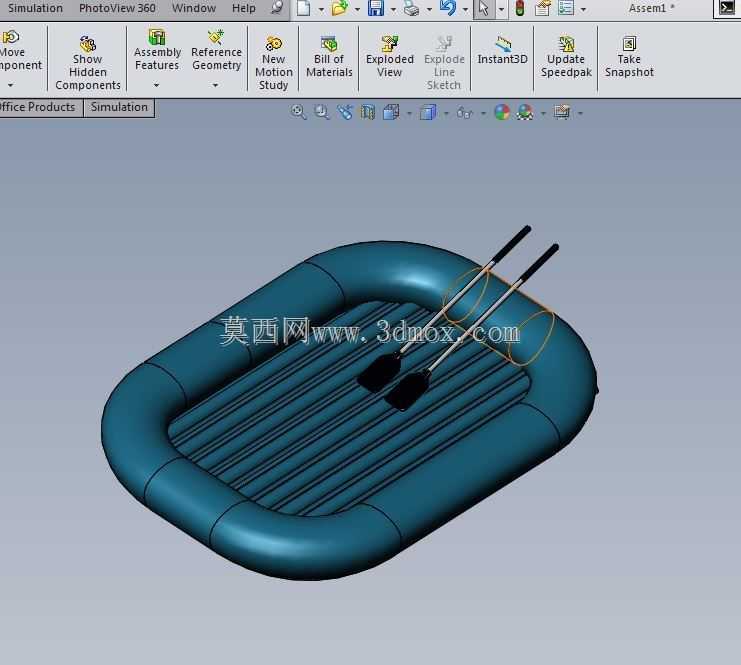Expand the Reference Geometry dropdown arrow
The height and width of the screenshot is (665, 741).
pos(215,85)
